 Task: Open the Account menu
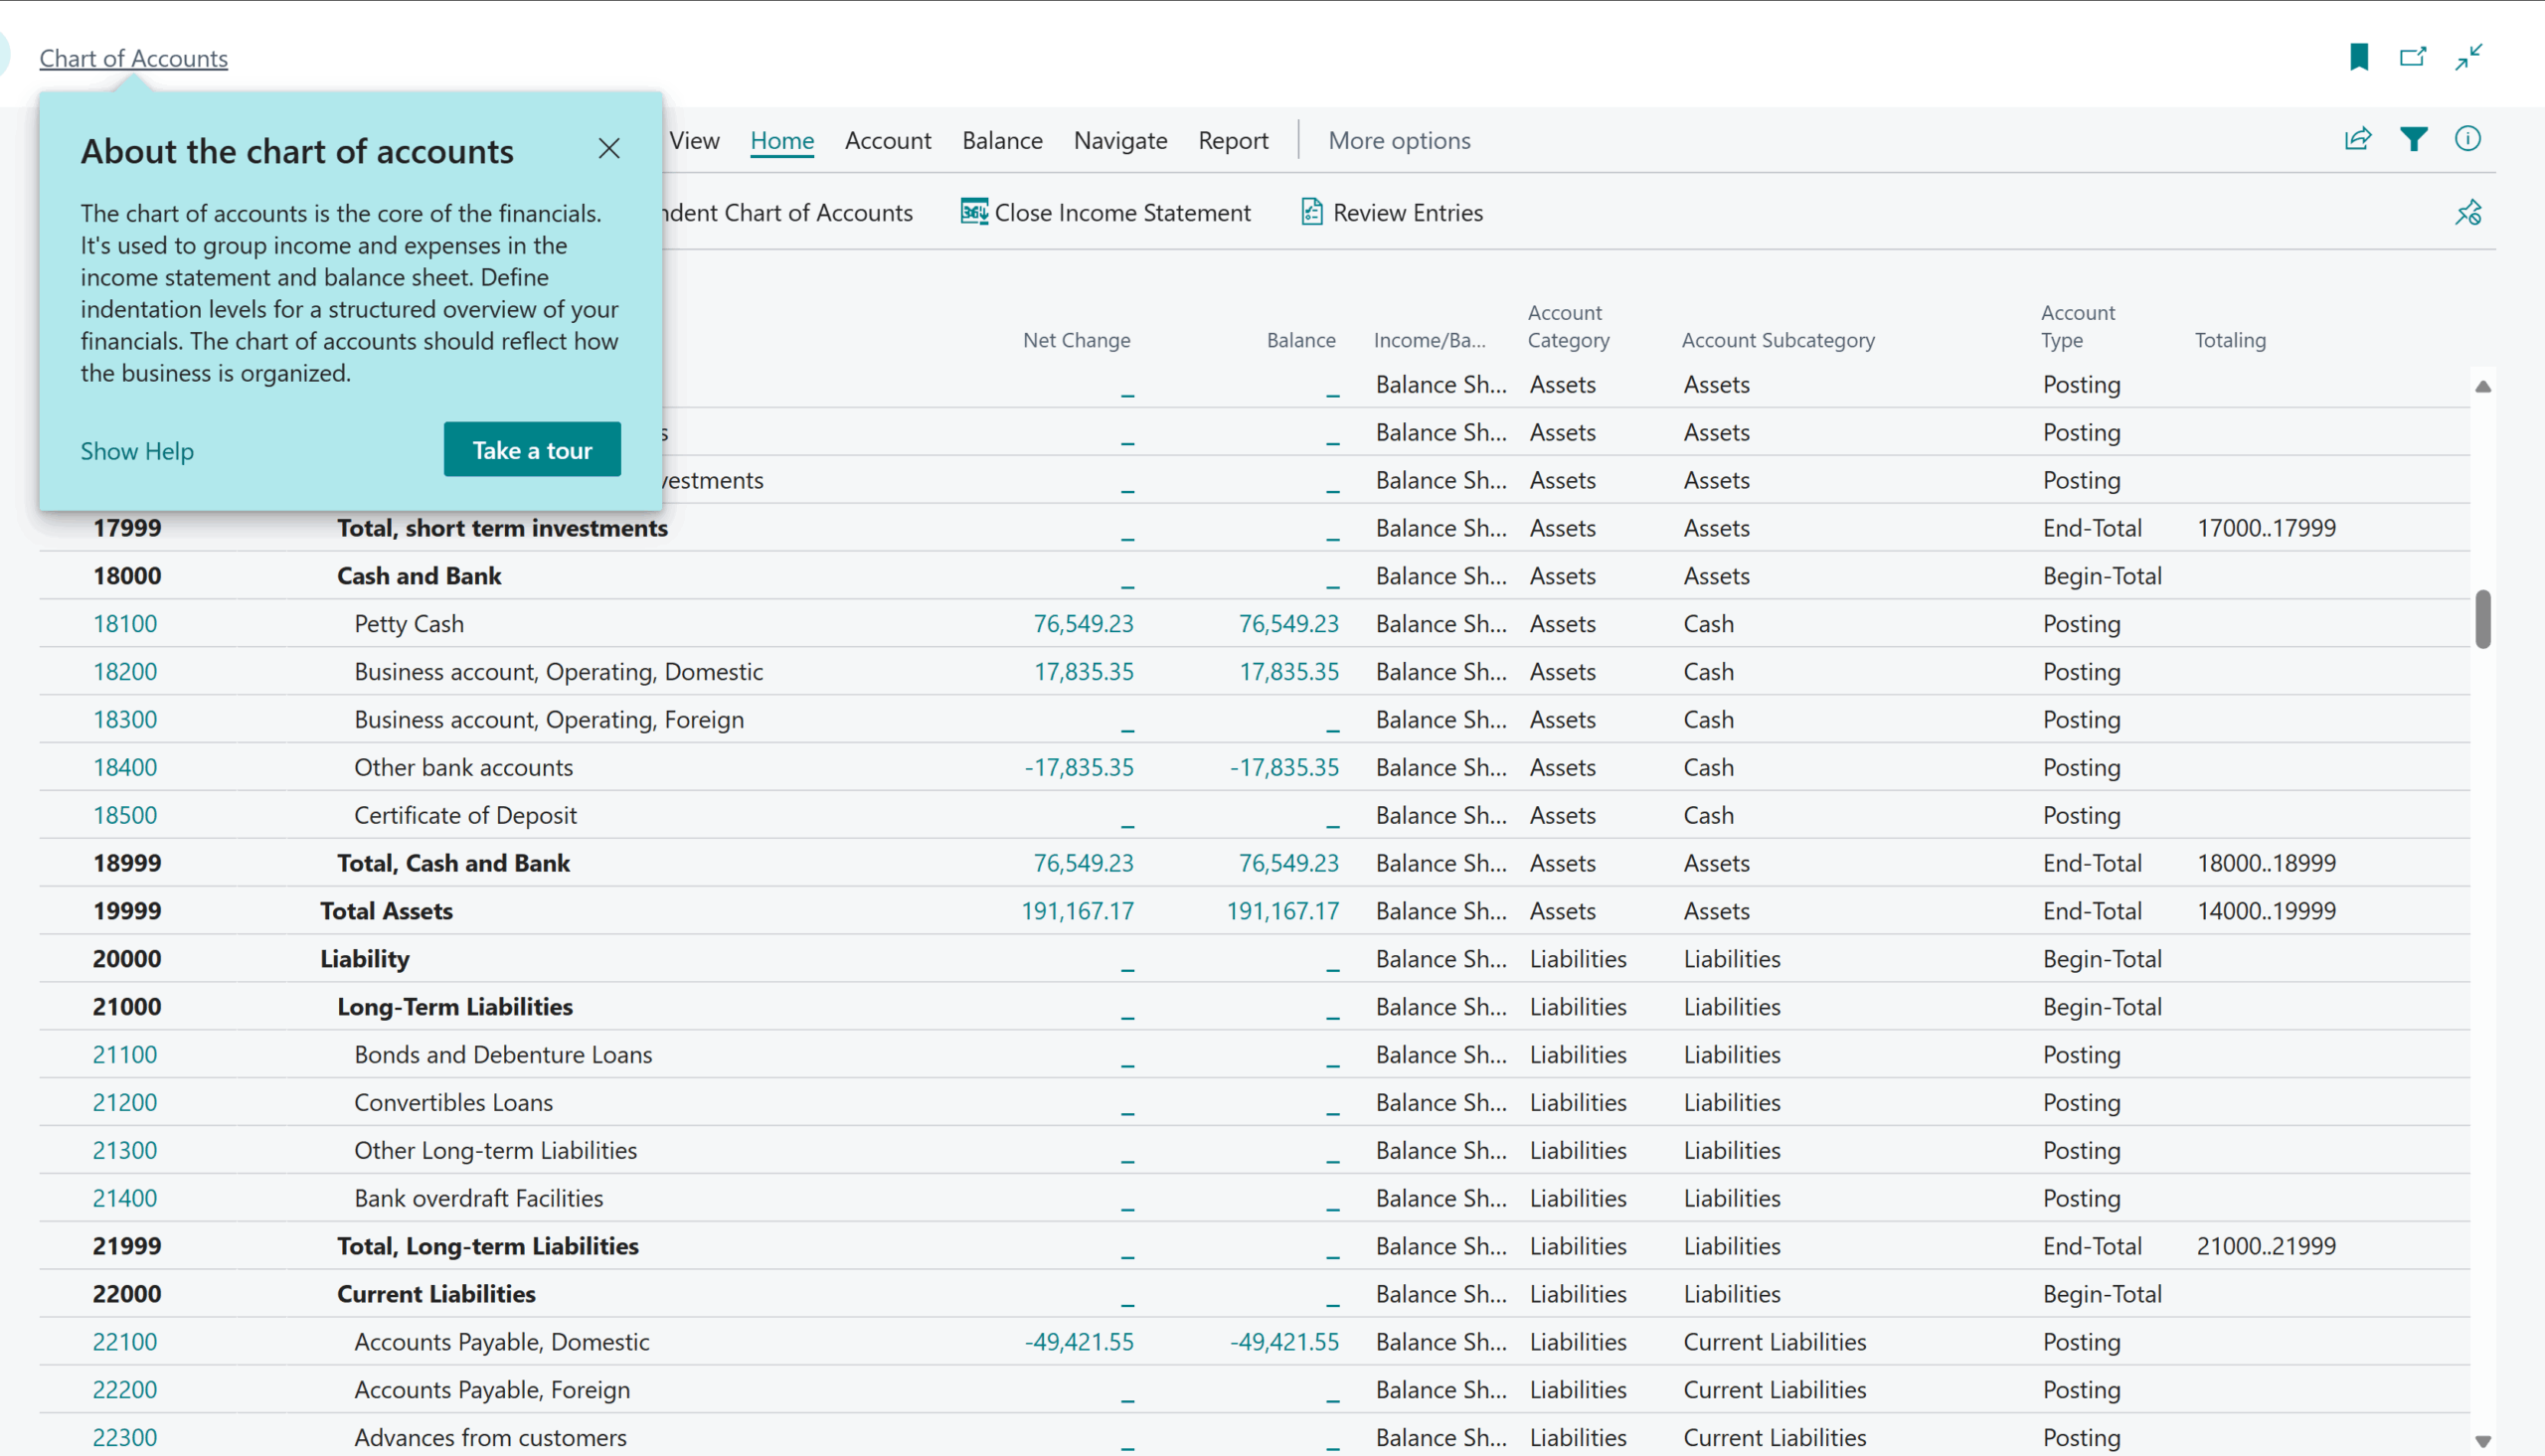(888, 140)
